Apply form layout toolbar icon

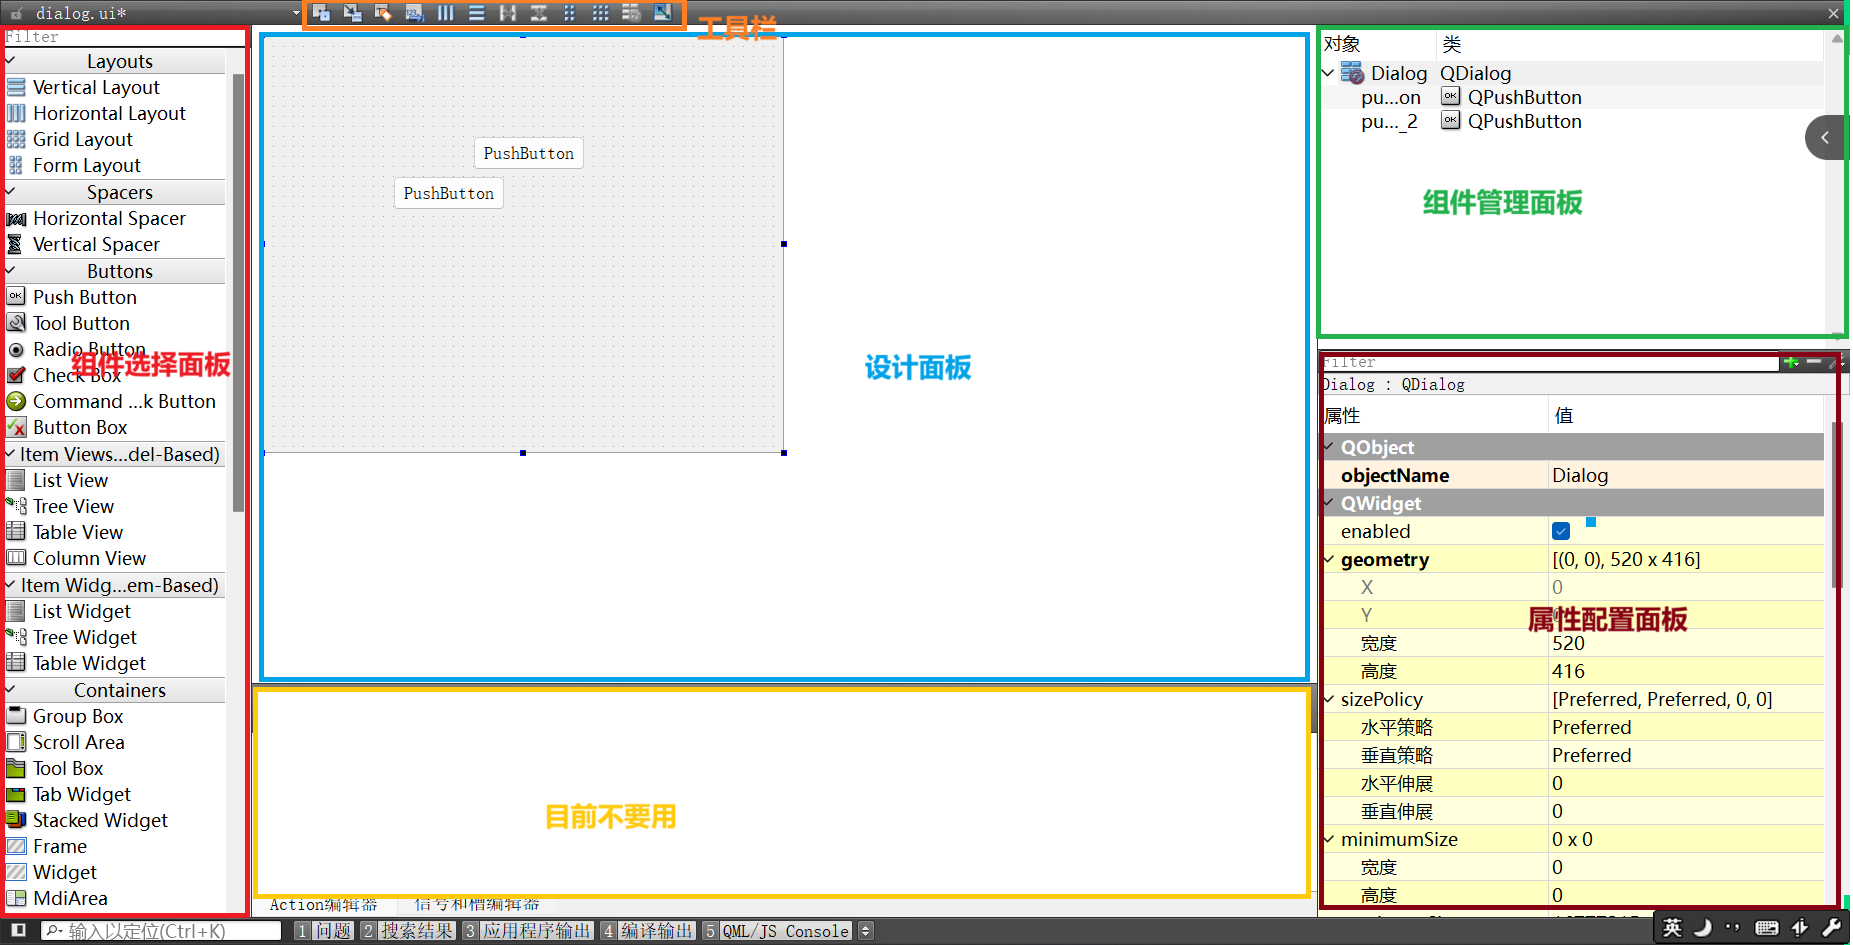569,13
